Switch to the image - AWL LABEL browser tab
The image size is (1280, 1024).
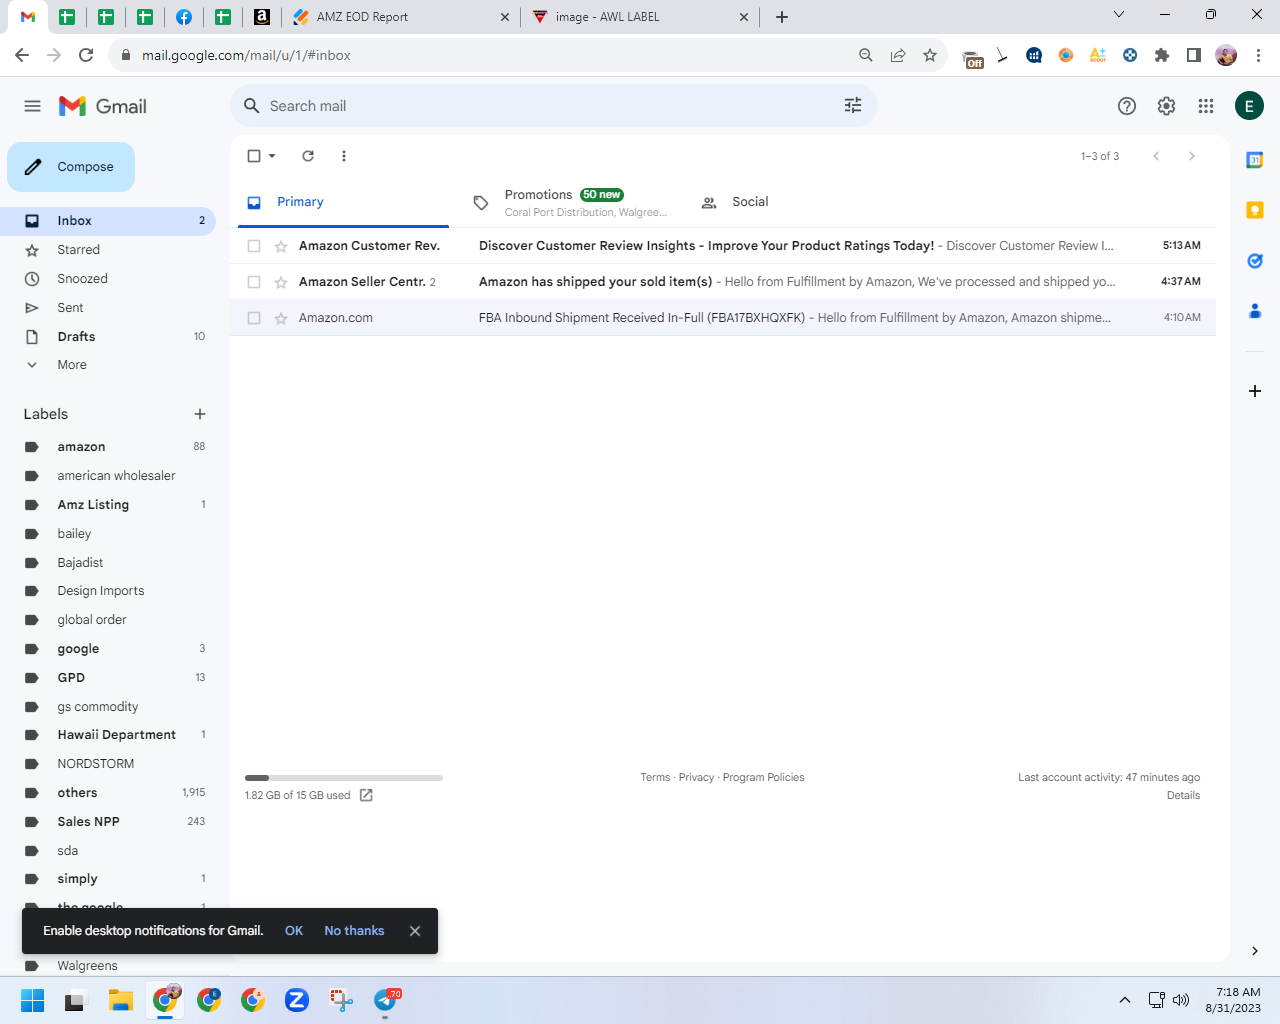[640, 17]
